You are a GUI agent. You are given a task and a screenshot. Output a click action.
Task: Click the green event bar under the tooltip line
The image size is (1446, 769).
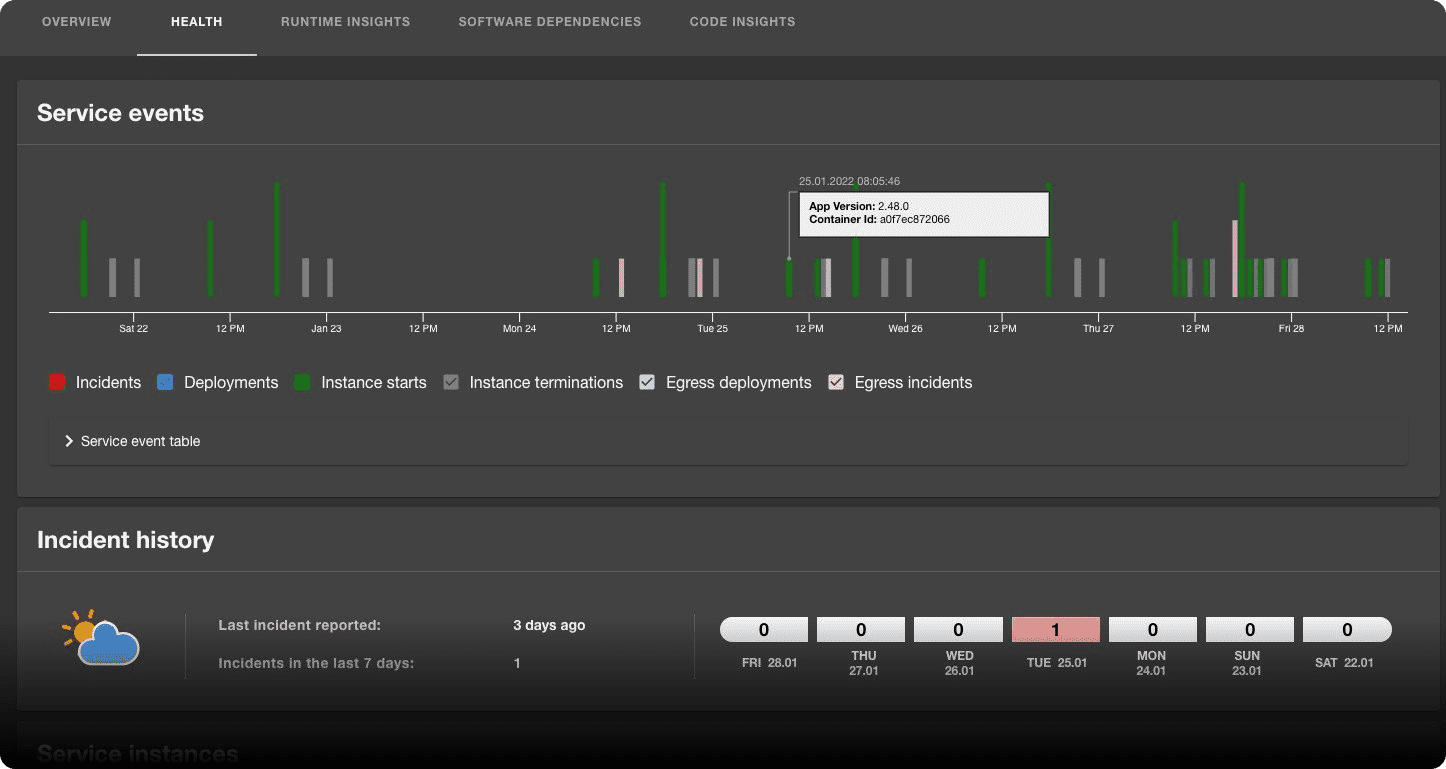789,278
